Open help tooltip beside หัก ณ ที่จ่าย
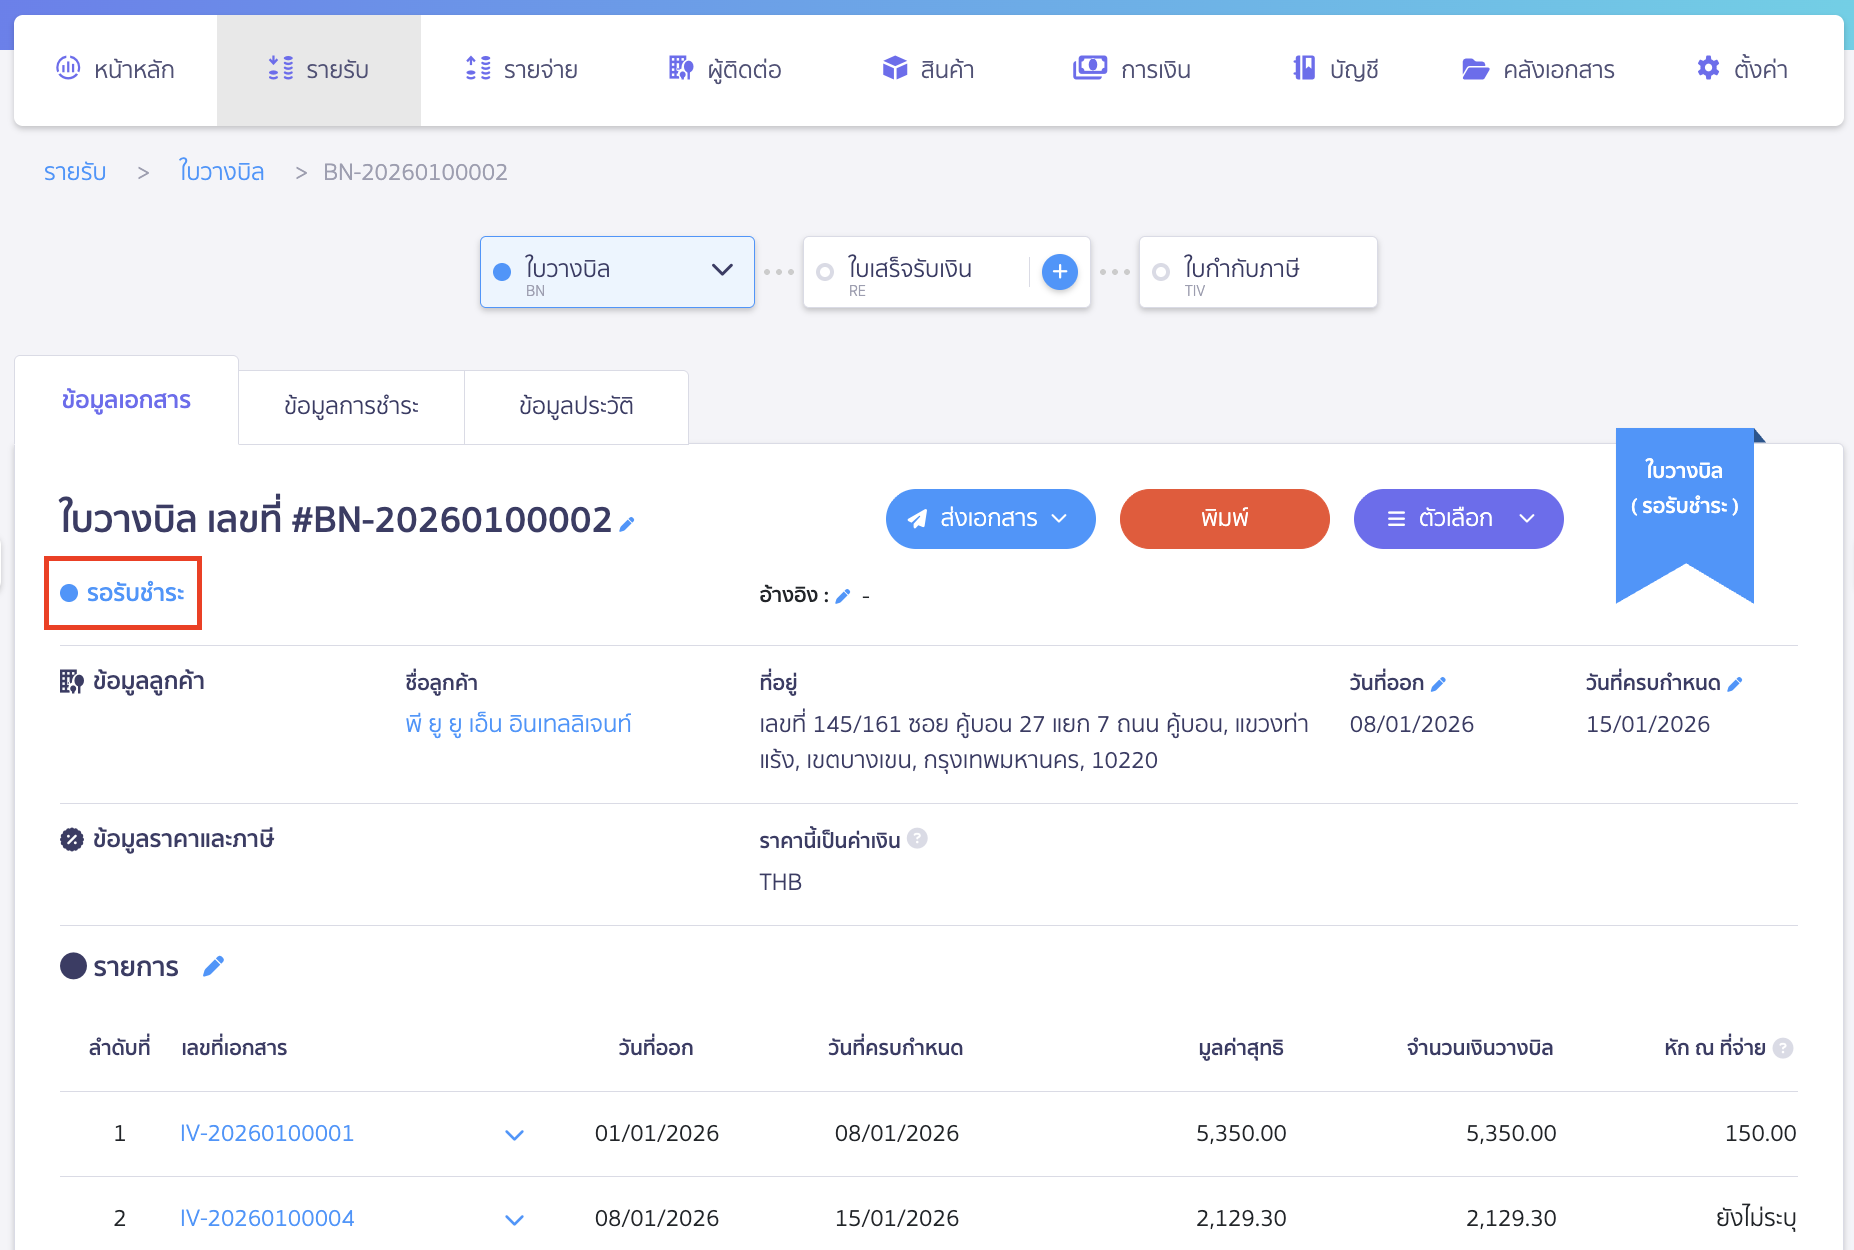The width and height of the screenshot is (1854, 1250). 1782,1047
